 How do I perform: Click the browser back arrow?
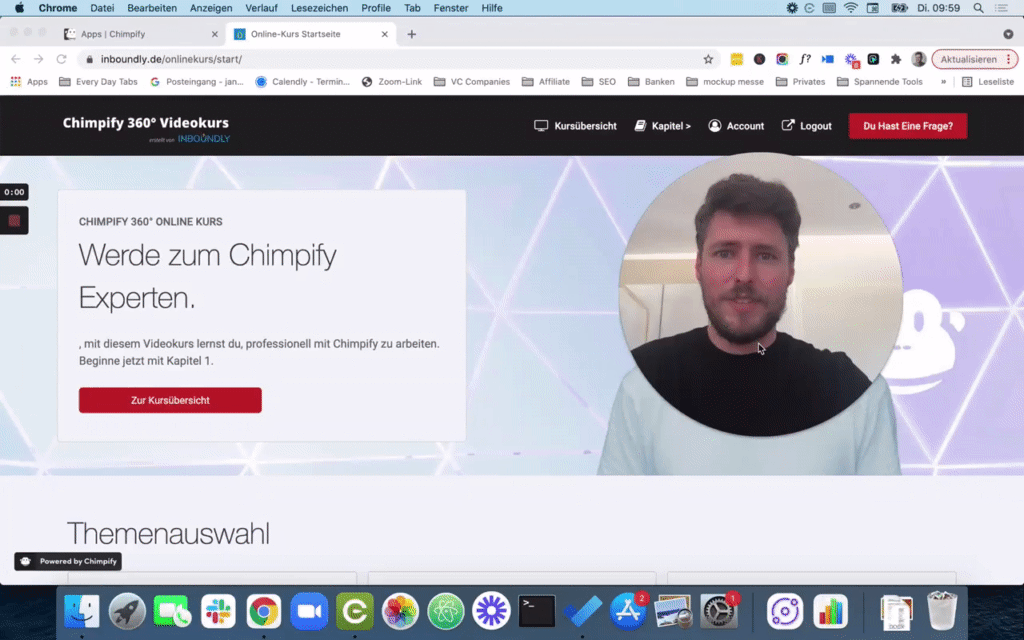pyautogui.click(x=16, y=59)
